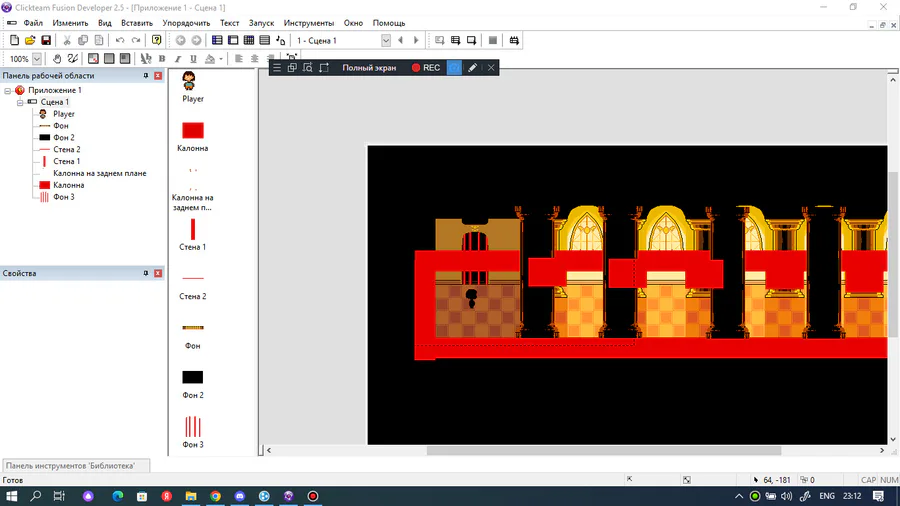This screenshot has height=506, width=900.
Task: Go to previous frame arrow
Action: (x=401, y=40)
